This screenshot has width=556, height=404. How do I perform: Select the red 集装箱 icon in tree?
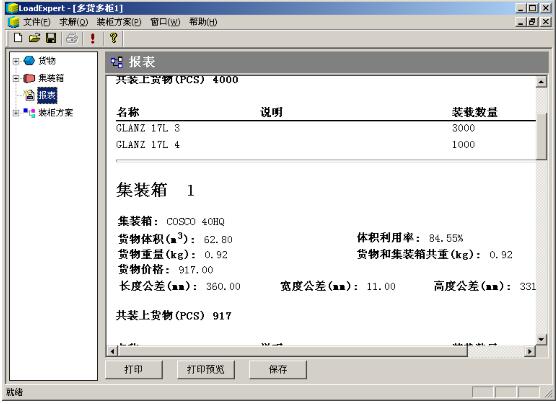tap(29, 78)
